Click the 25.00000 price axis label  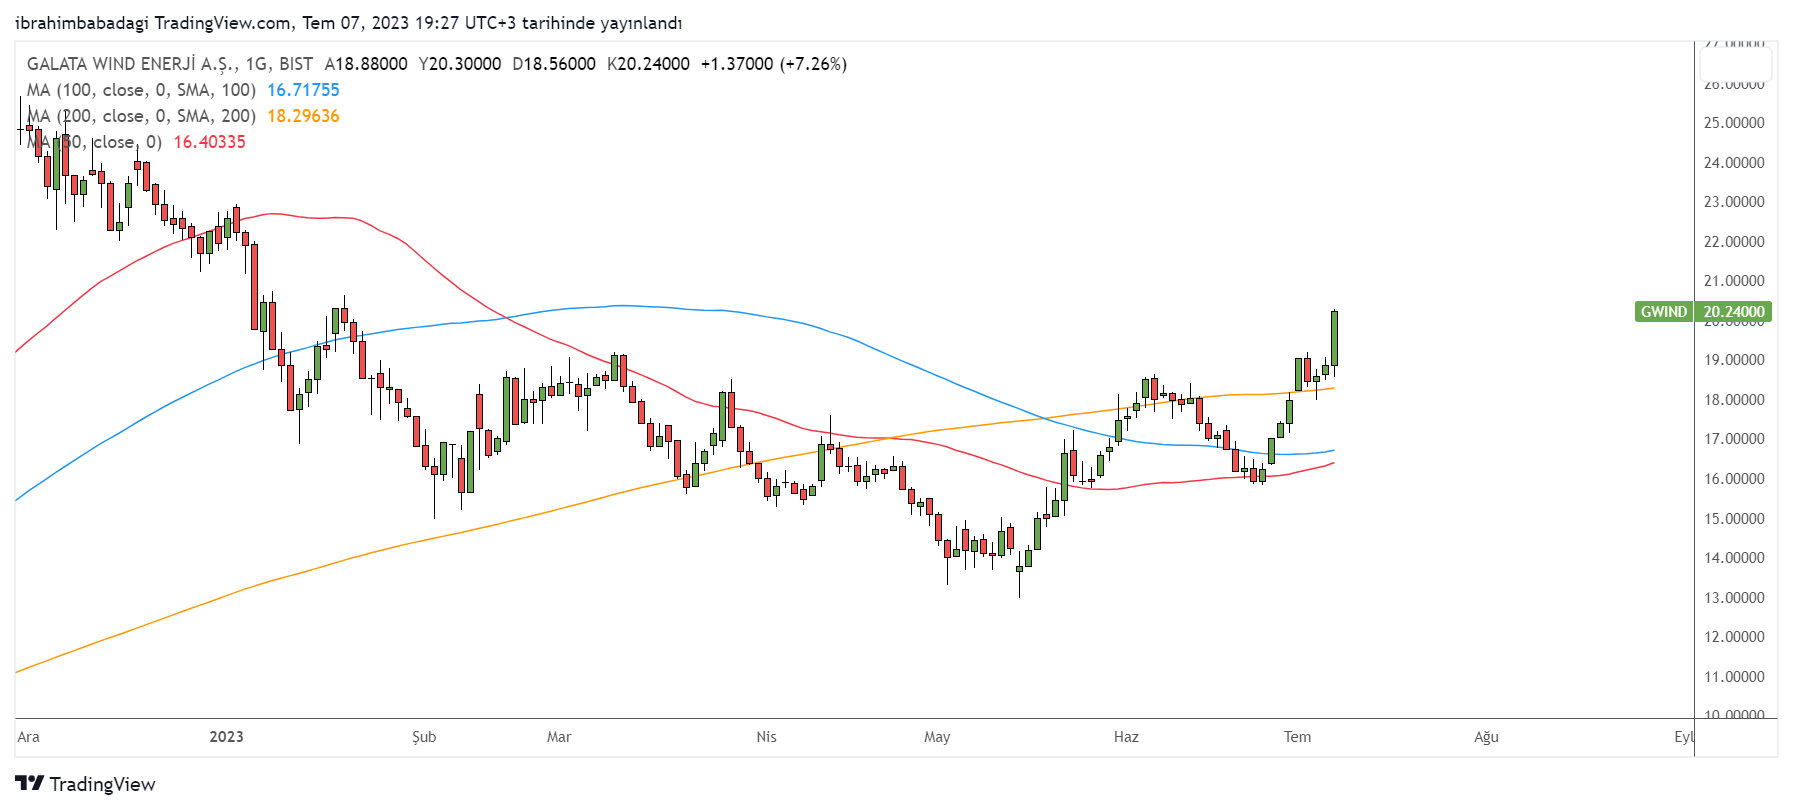(x=1734, y=123)
